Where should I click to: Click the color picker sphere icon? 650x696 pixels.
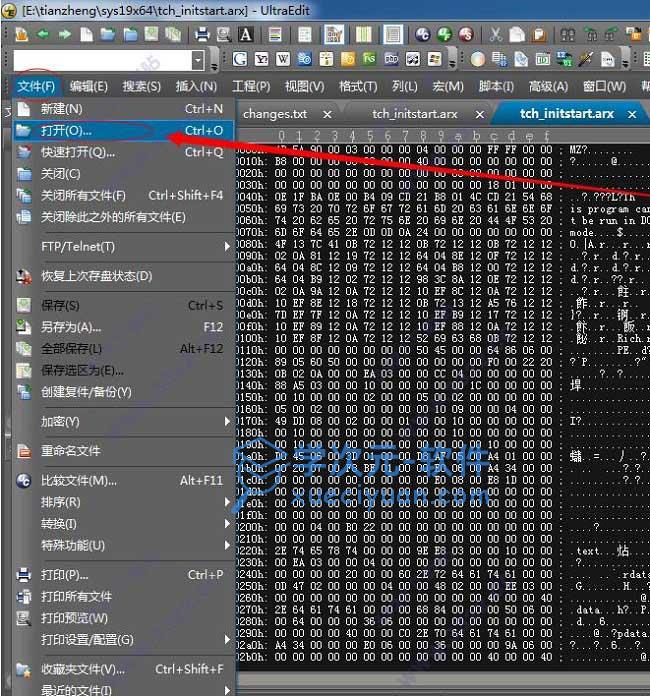point(478,59)
